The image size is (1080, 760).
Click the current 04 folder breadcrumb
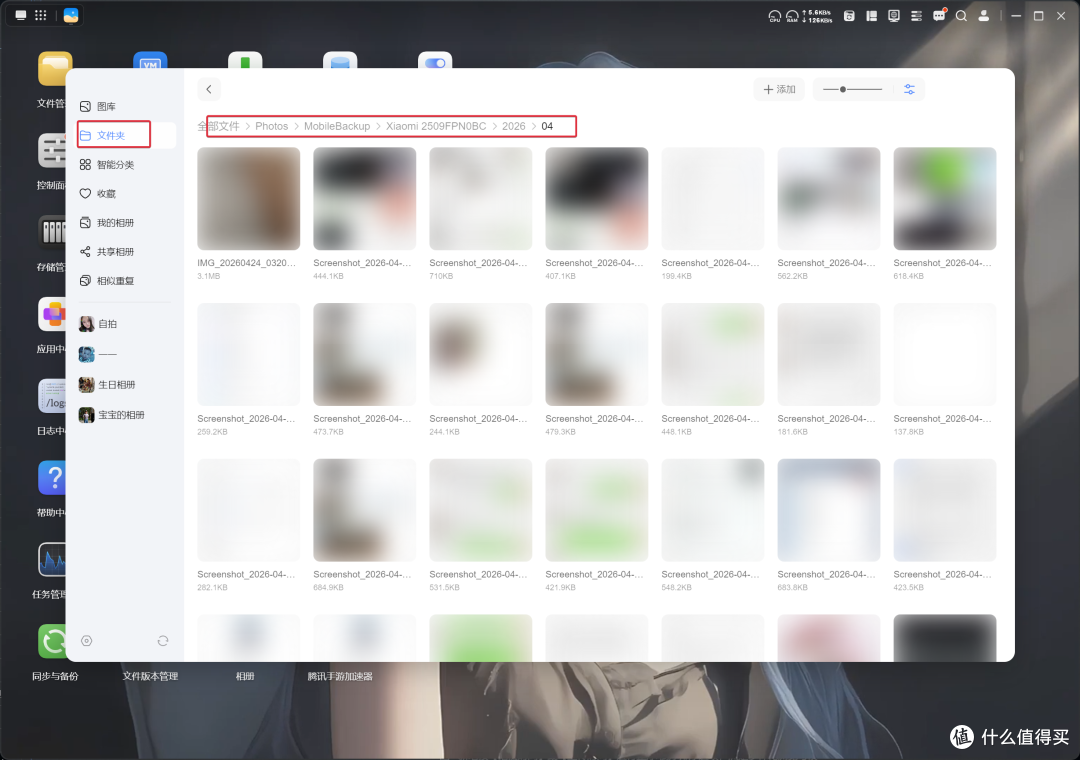tap(547, 126)
